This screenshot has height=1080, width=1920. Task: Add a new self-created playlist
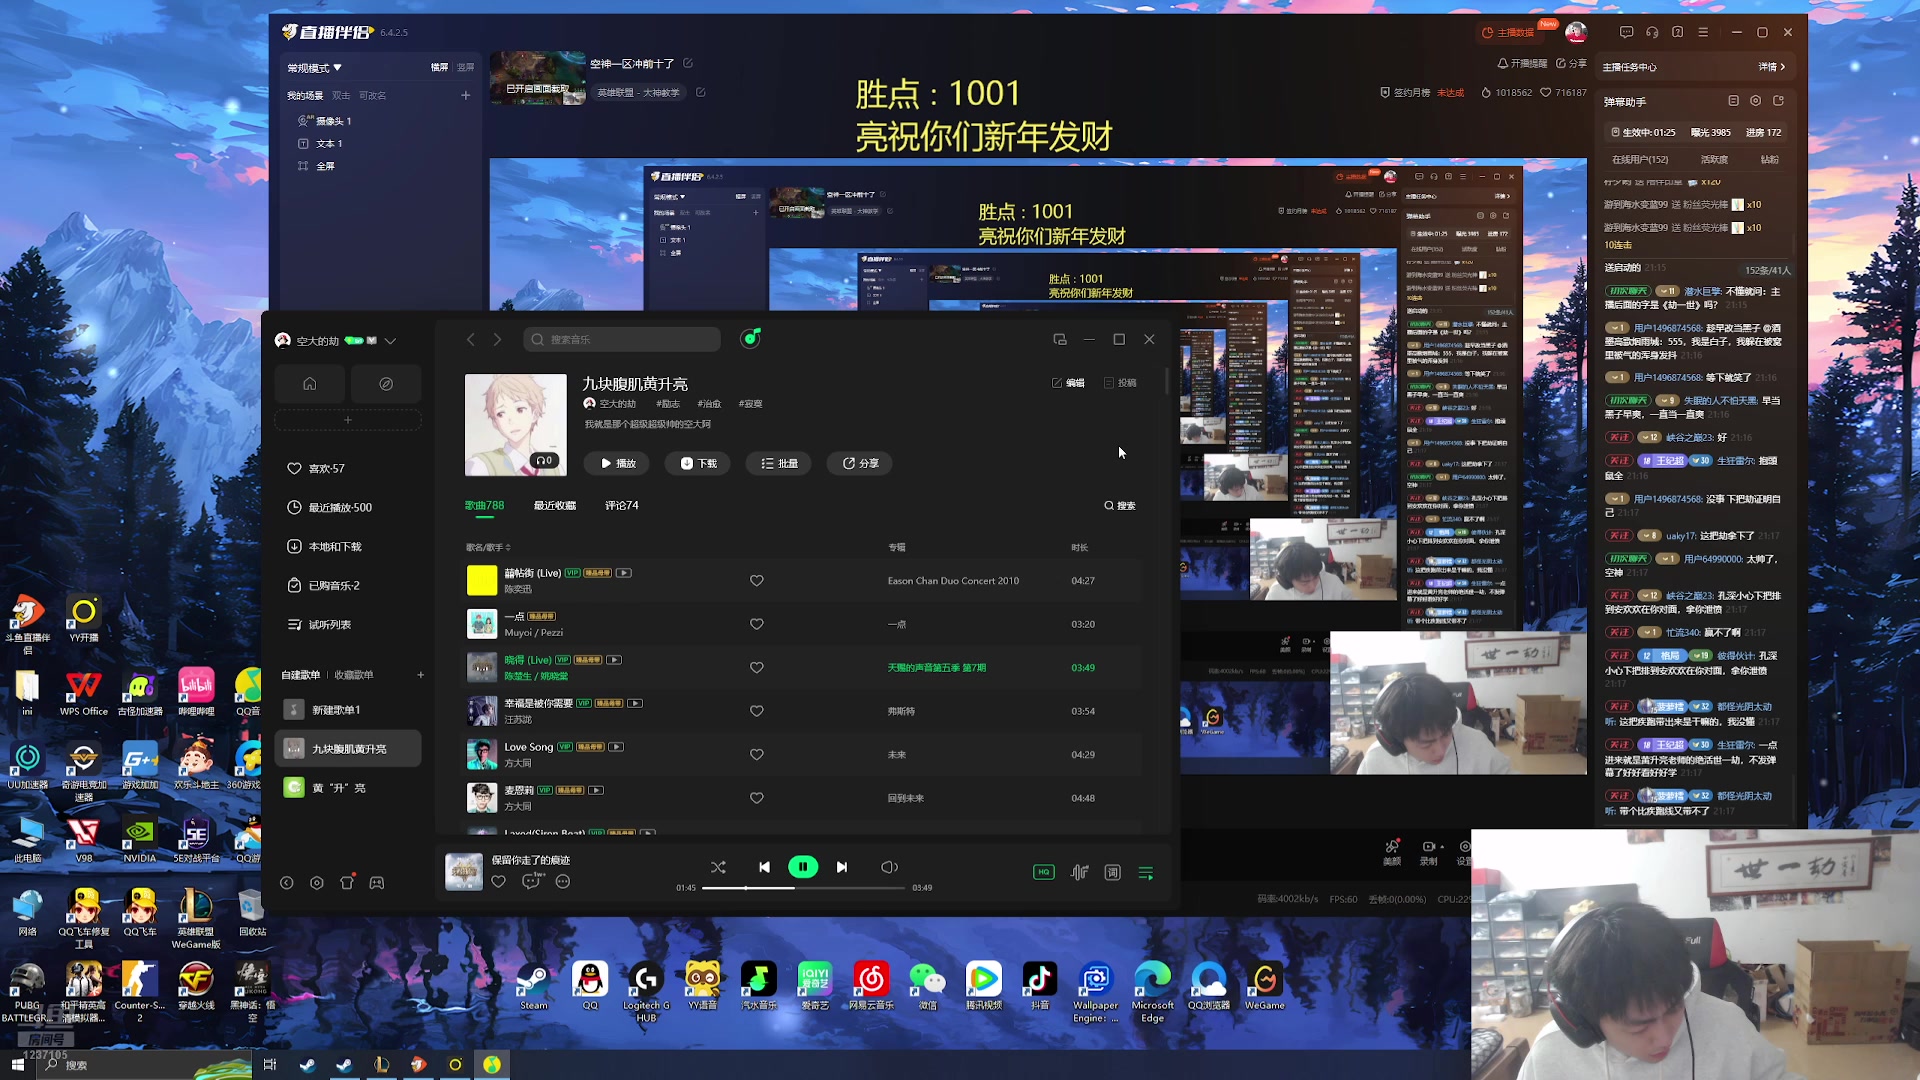point(421,675)
